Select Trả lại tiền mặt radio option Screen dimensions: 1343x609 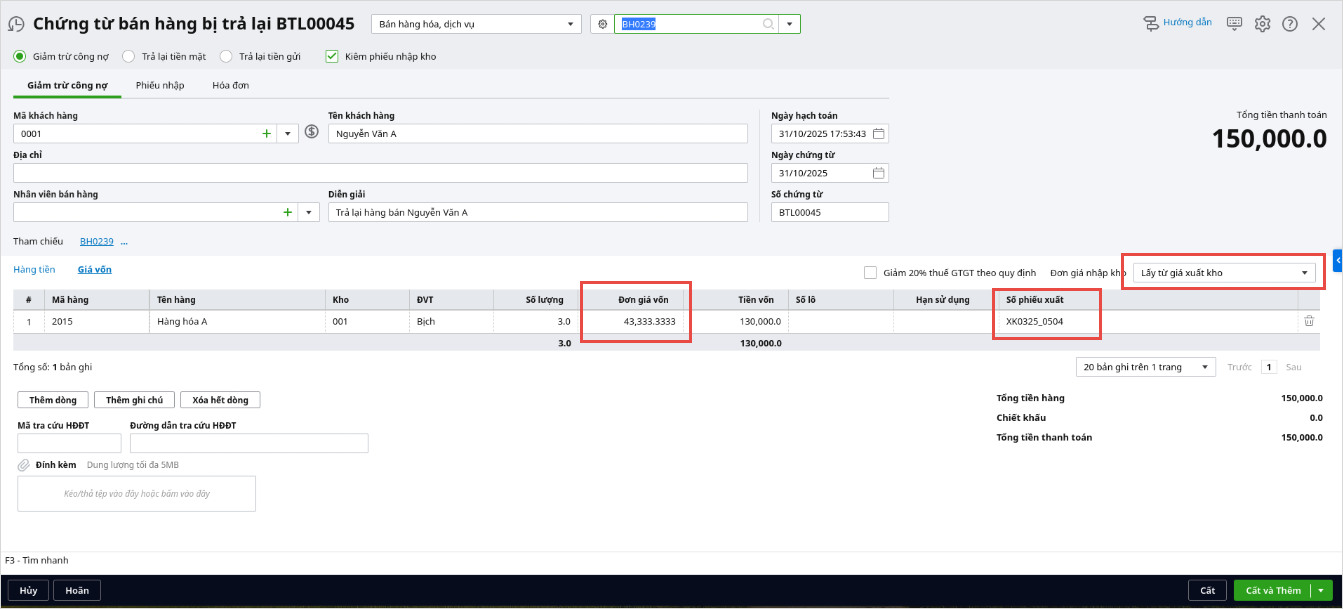coord(128,57)
